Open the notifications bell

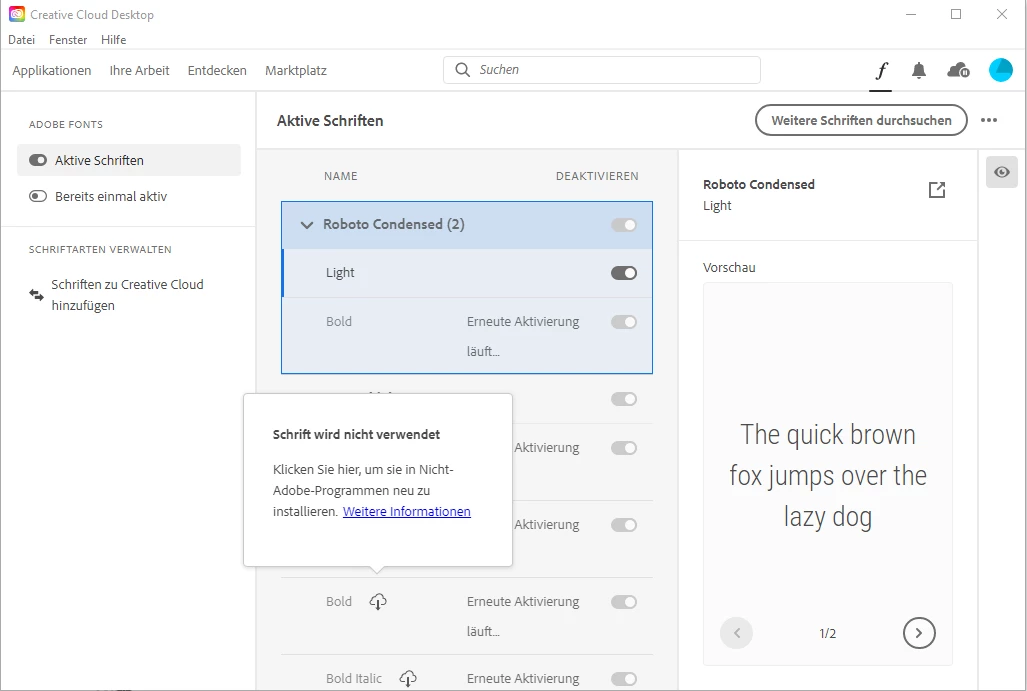(x=919, y=70)
